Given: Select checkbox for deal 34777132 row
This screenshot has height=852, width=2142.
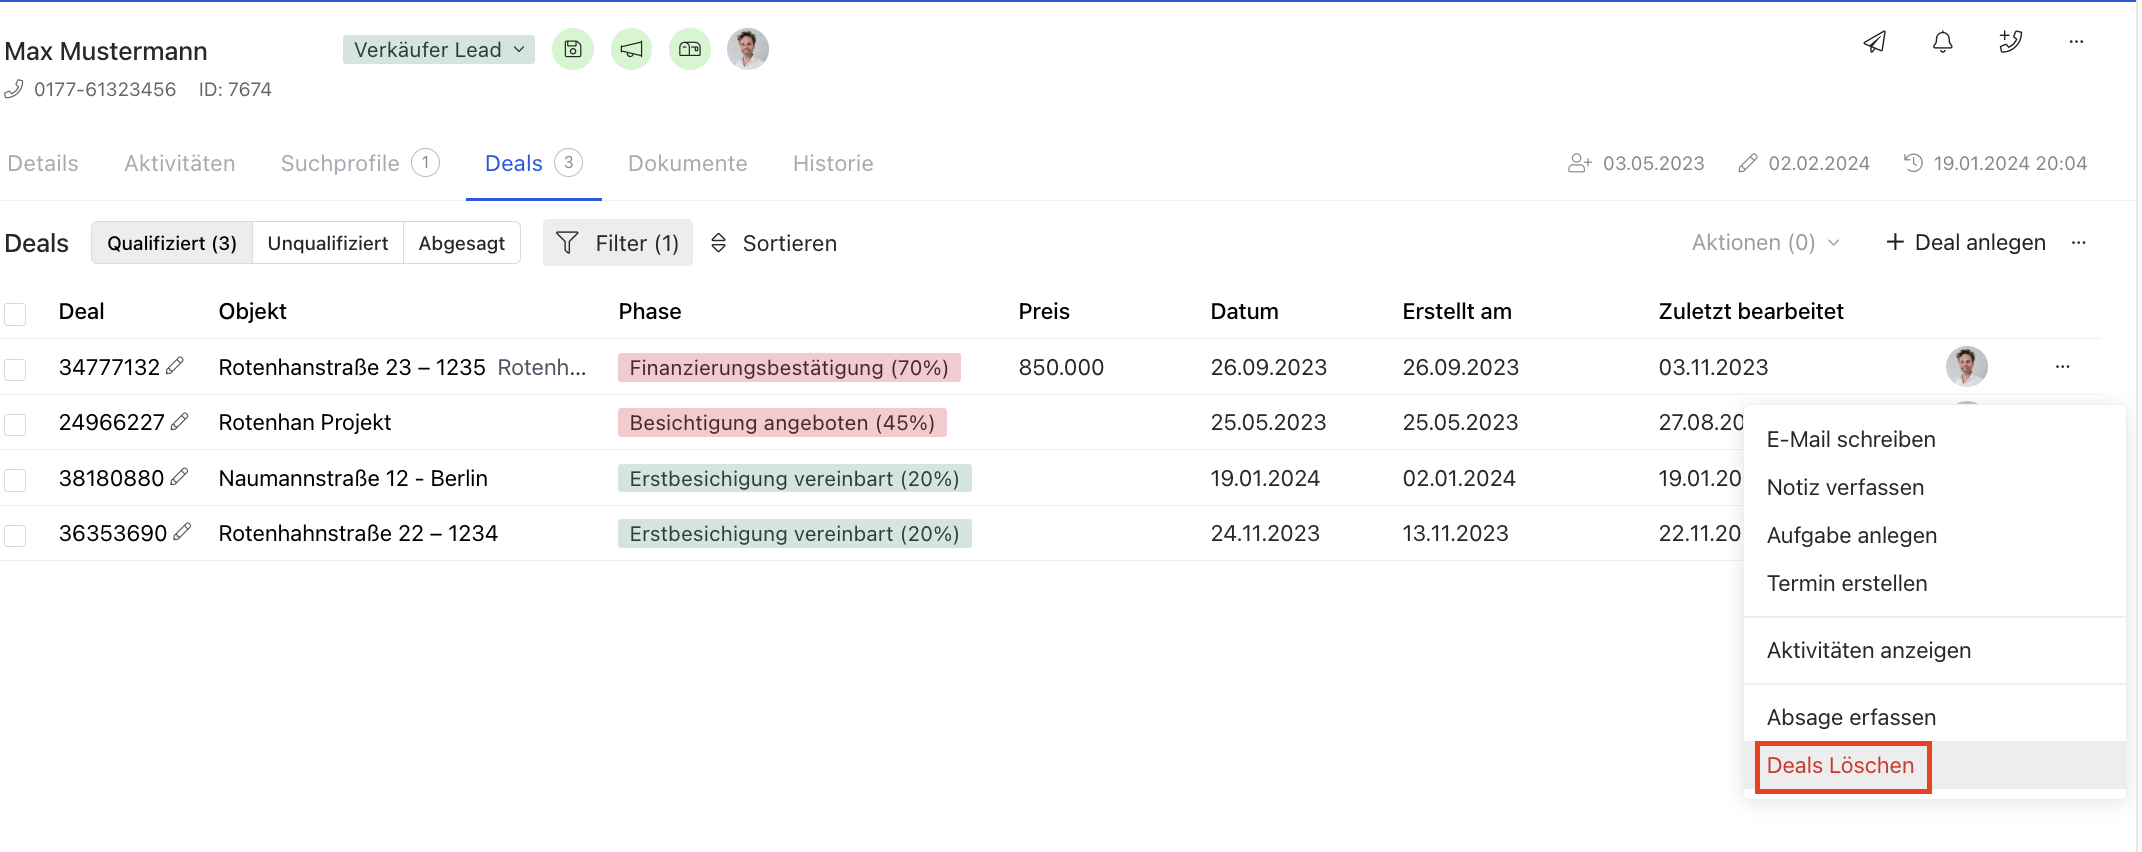Looking at the screenshot, I should (16, 369).
